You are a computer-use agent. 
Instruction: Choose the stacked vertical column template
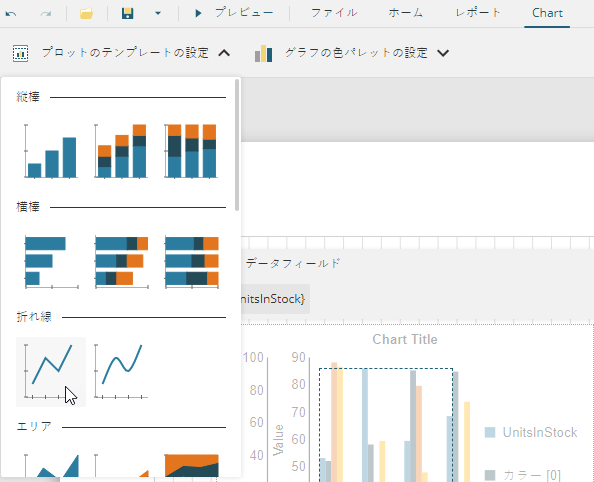pos(121,151)
